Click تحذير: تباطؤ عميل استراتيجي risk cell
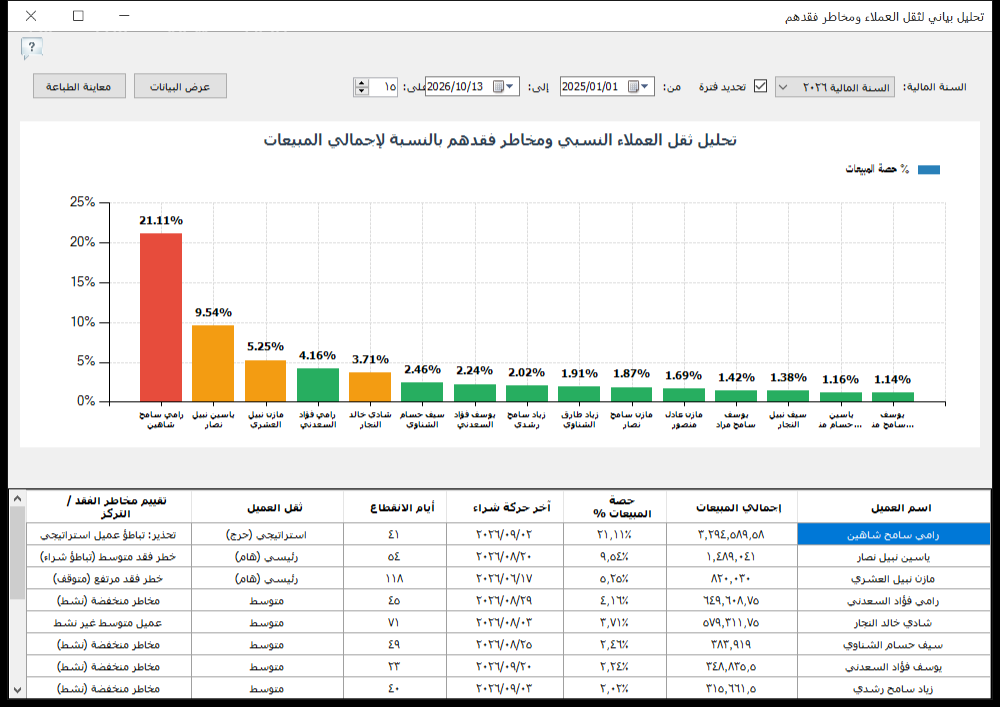Viewport: 1000px width, 707px height. tap(109, 535)
